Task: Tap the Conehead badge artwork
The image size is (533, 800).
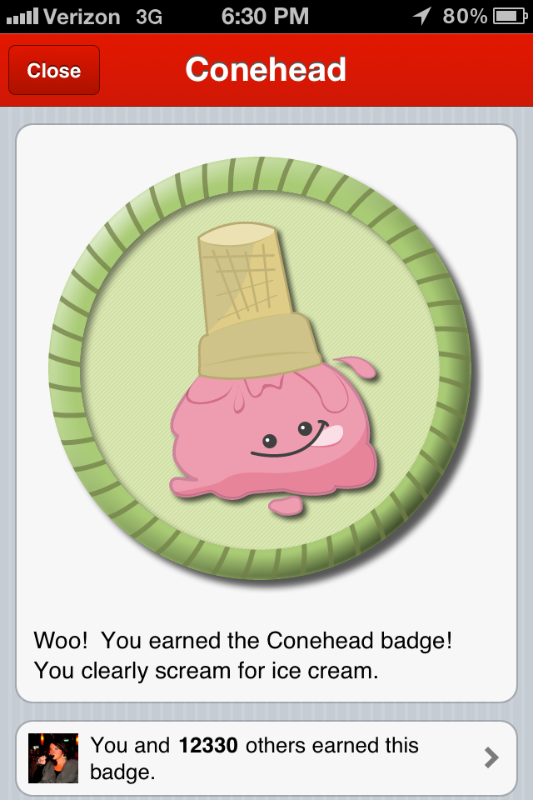Action: pyautogui.click(x=262, y=369)
